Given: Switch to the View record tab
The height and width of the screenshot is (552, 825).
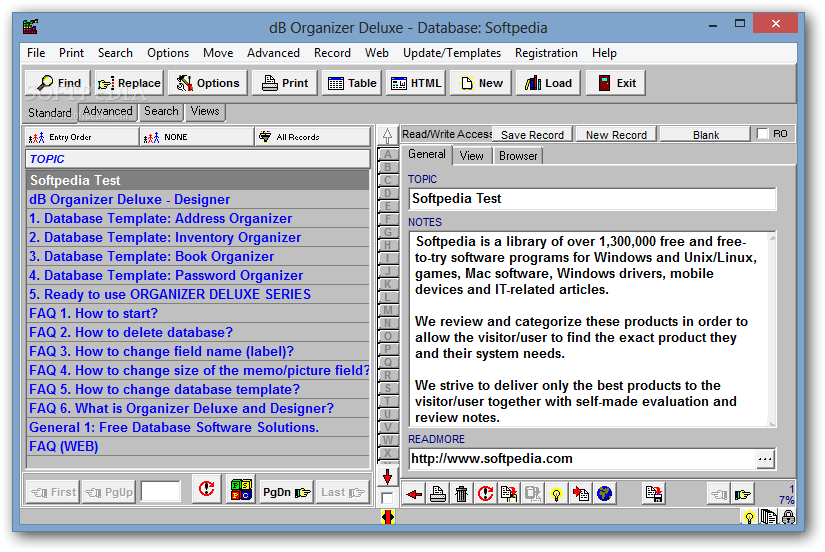Looking at the screenshot, I should 471,156.
